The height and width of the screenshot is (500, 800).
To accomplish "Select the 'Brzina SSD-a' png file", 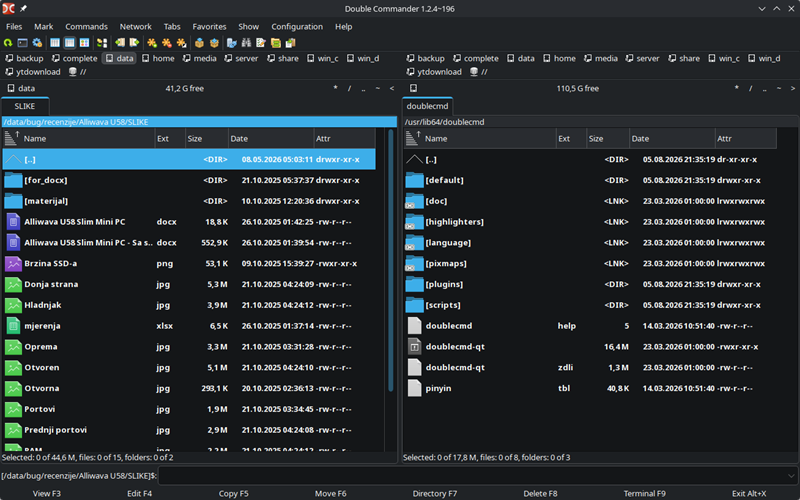I will coord(189,263).
